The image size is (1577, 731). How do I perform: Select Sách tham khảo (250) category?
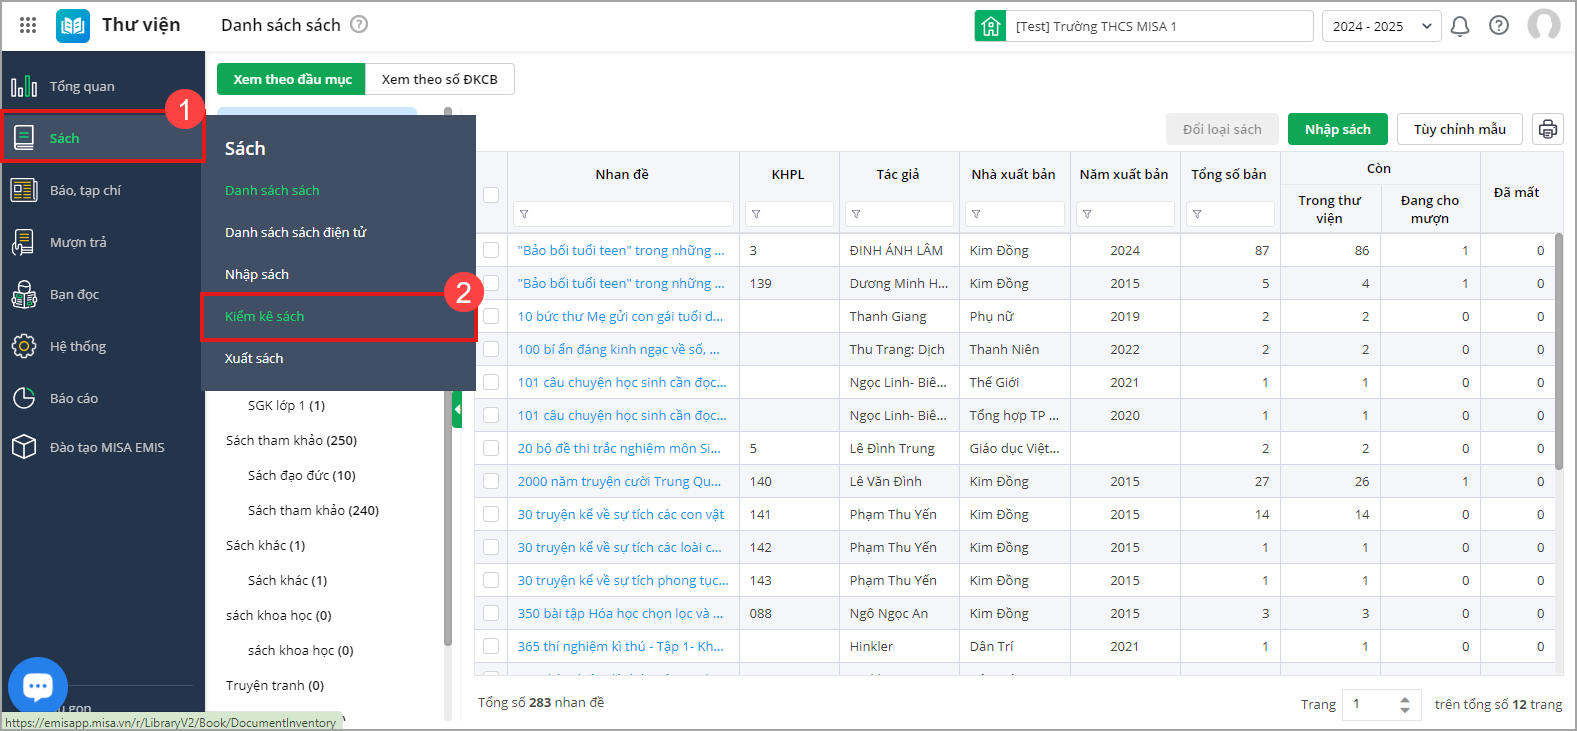click(x=291, y=440)
